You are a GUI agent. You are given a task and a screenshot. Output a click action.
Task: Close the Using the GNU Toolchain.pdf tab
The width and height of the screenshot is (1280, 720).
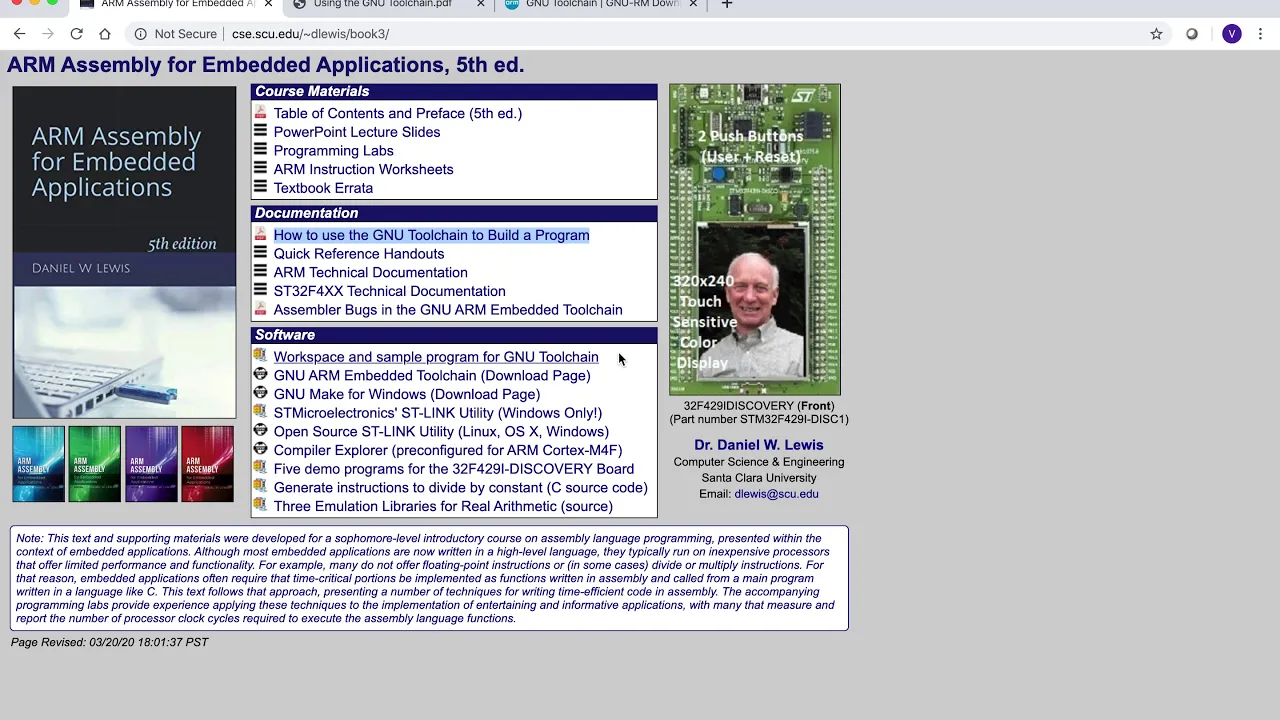coord(481,4)
